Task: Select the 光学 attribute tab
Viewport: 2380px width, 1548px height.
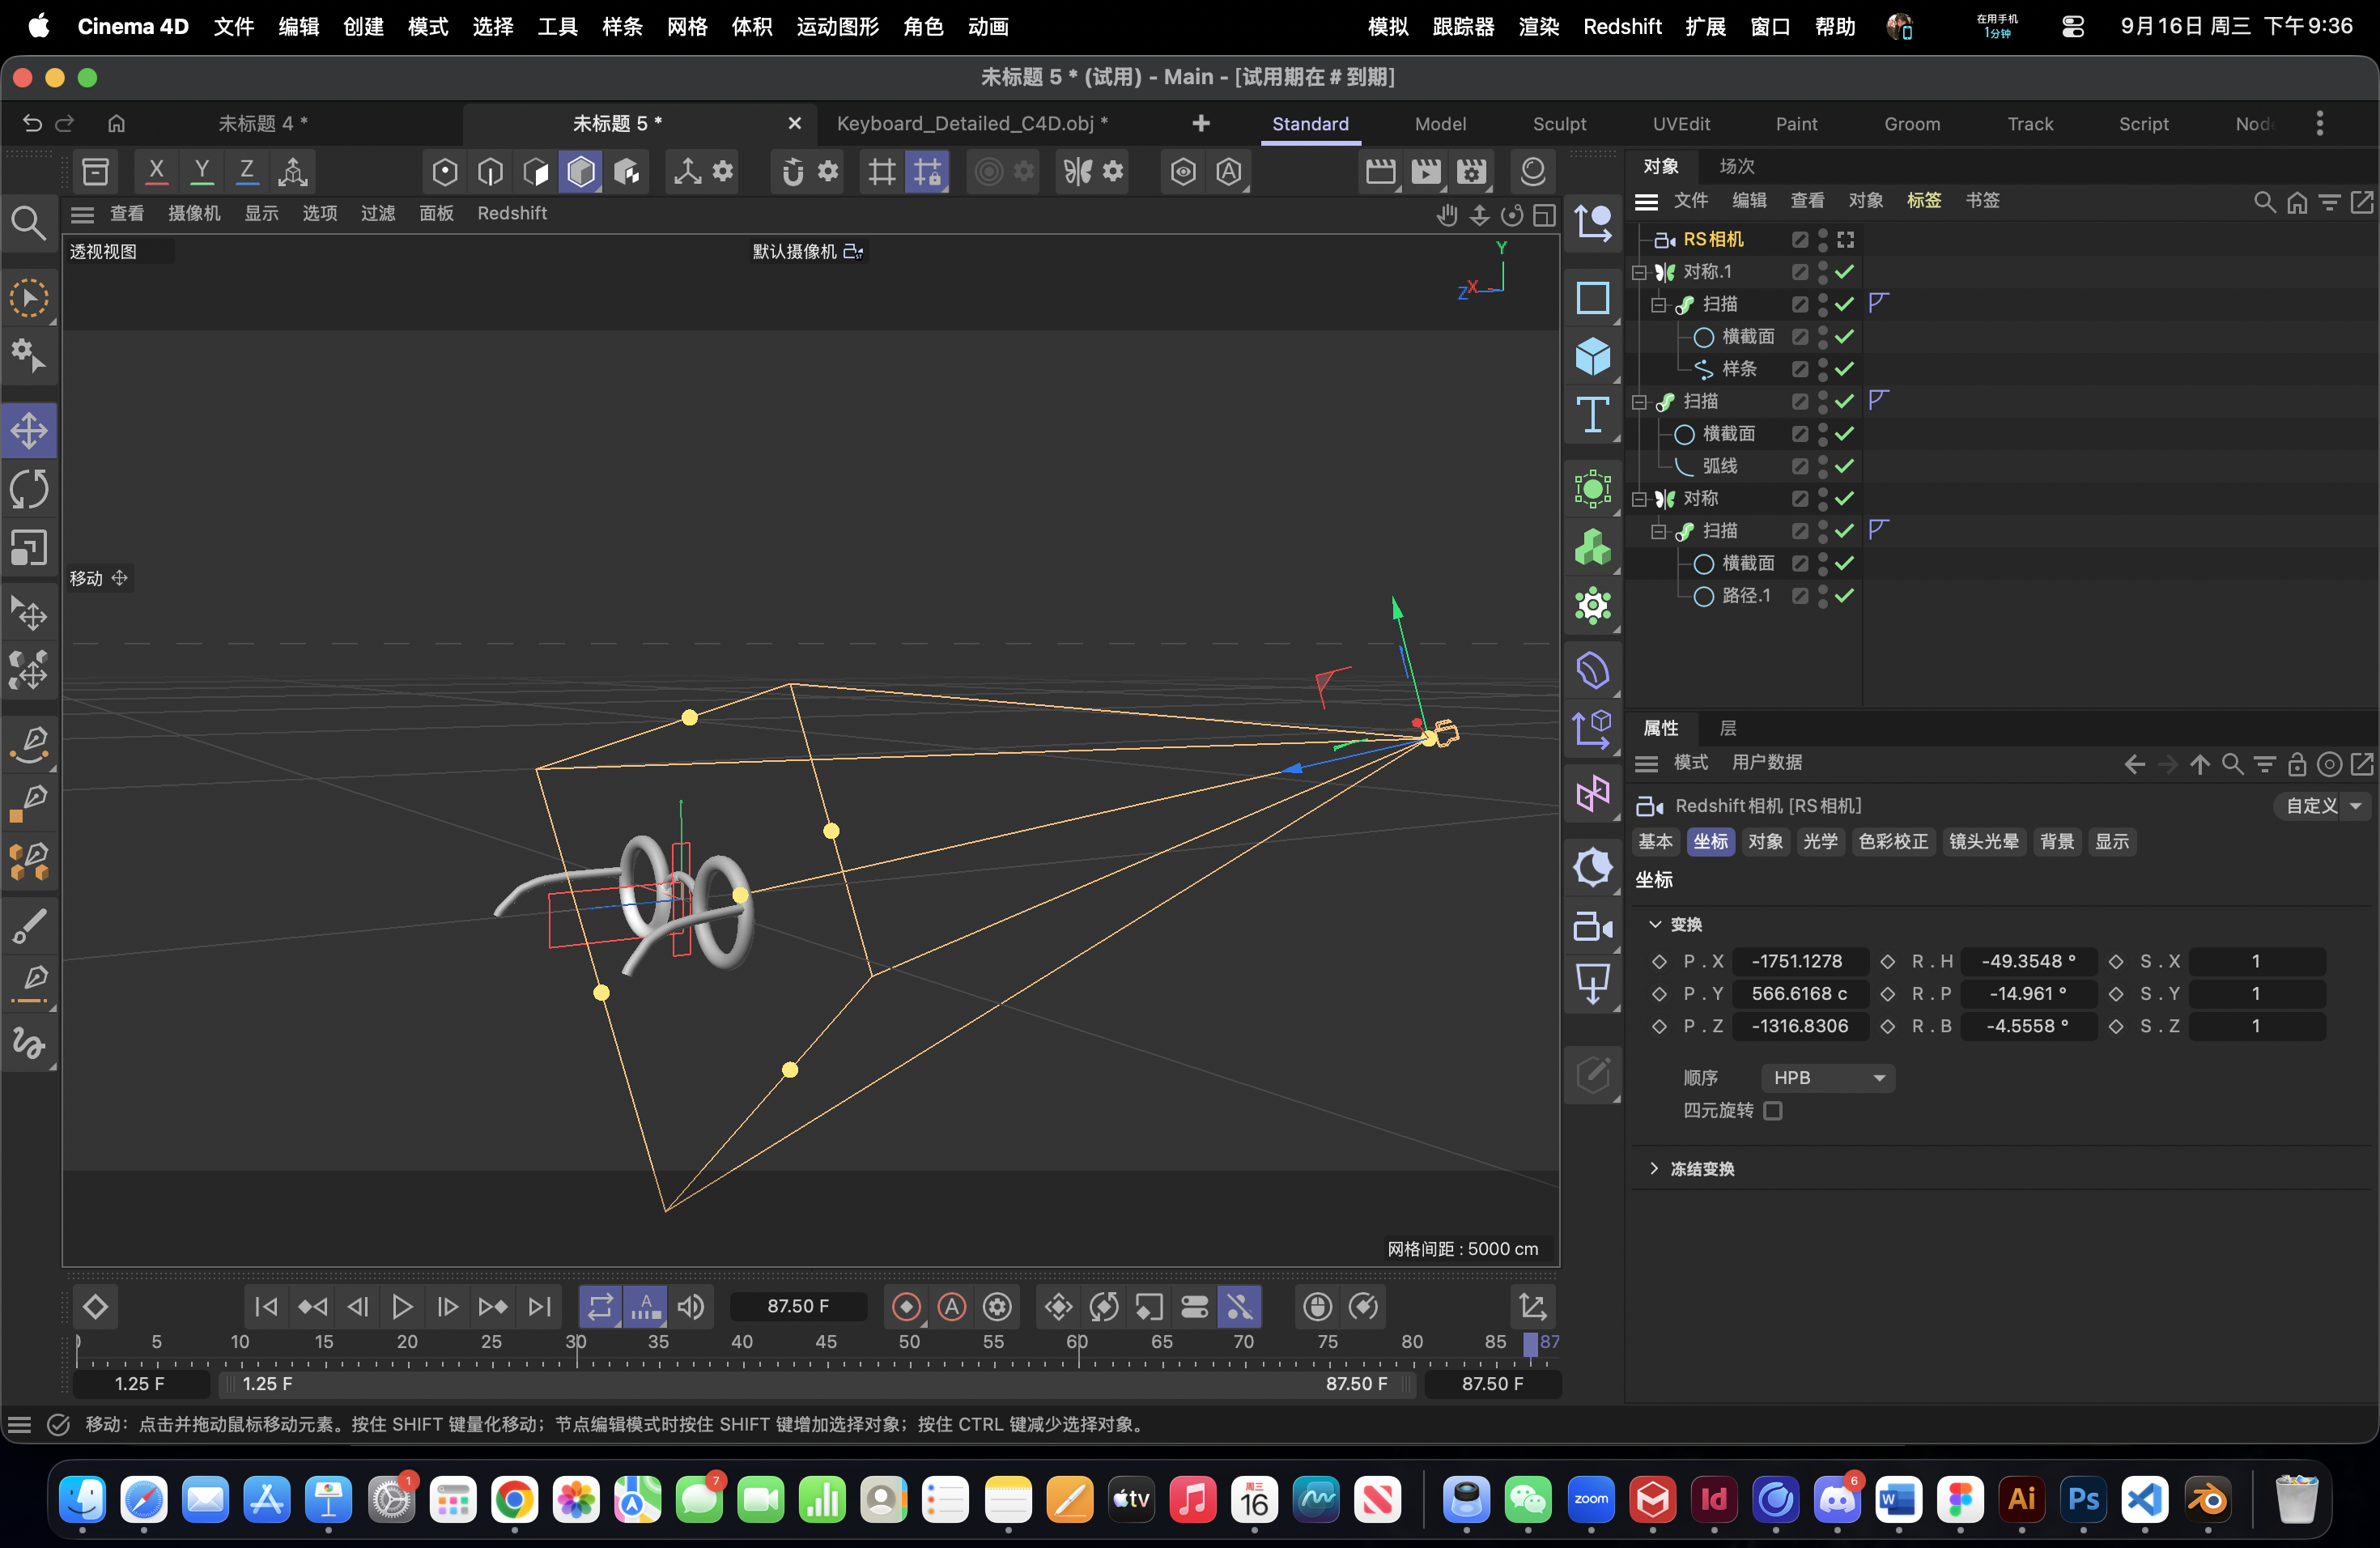Action: click(1820, 842)
